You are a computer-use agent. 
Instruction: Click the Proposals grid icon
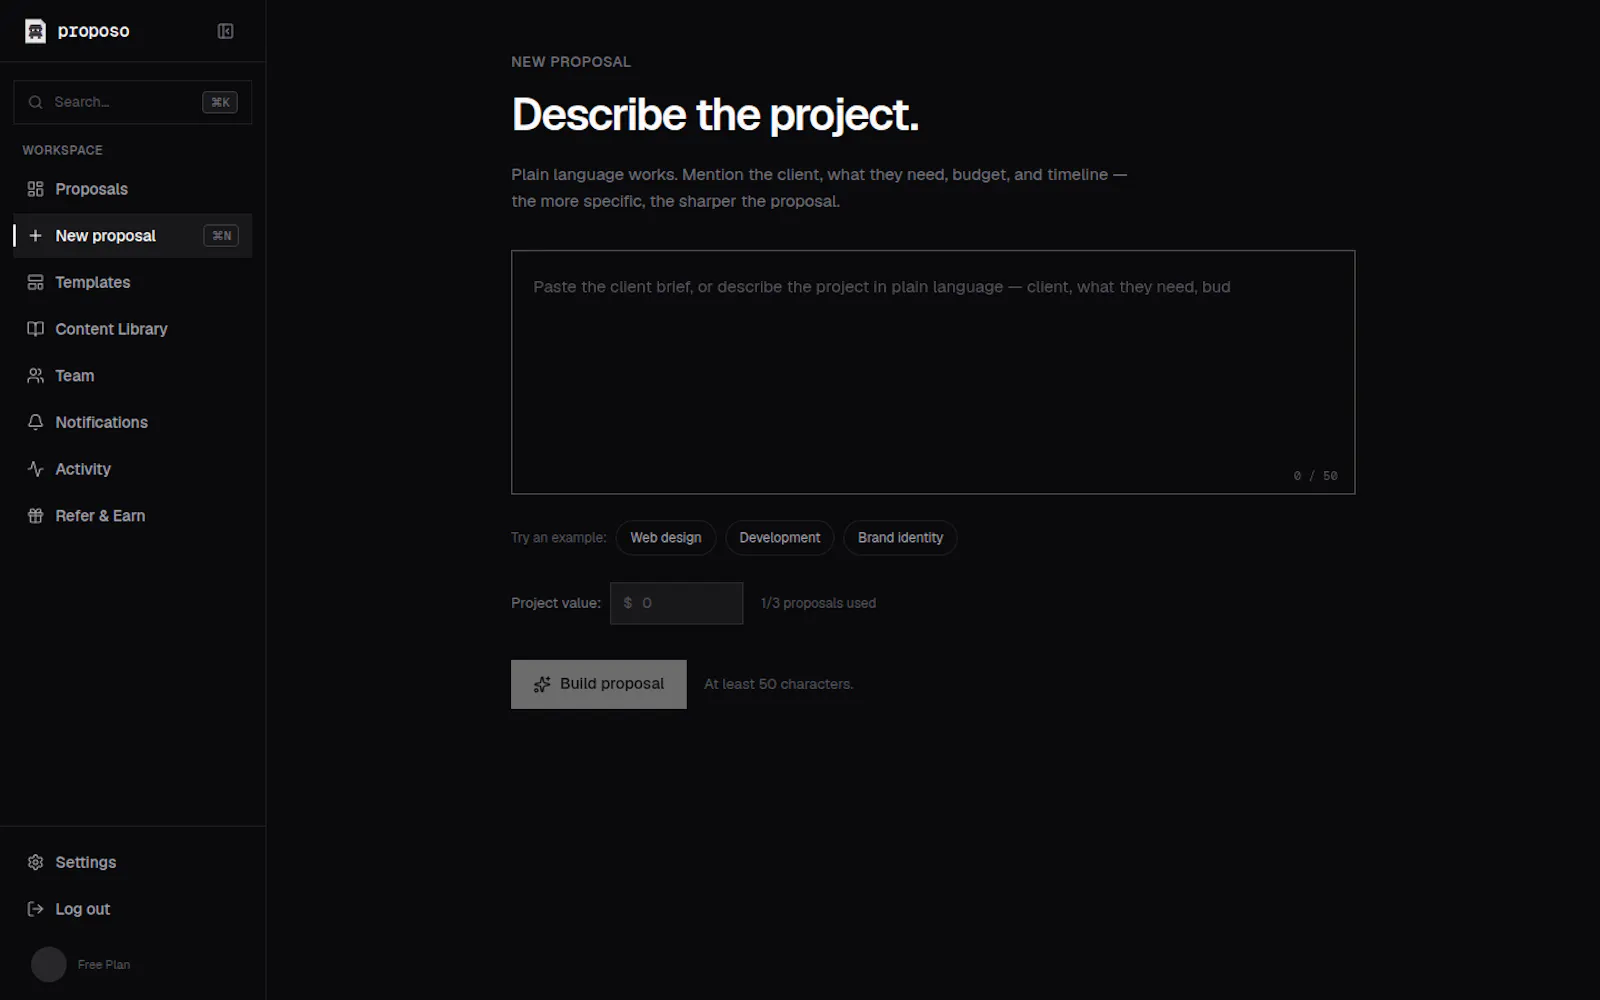(x=36, y=189)
